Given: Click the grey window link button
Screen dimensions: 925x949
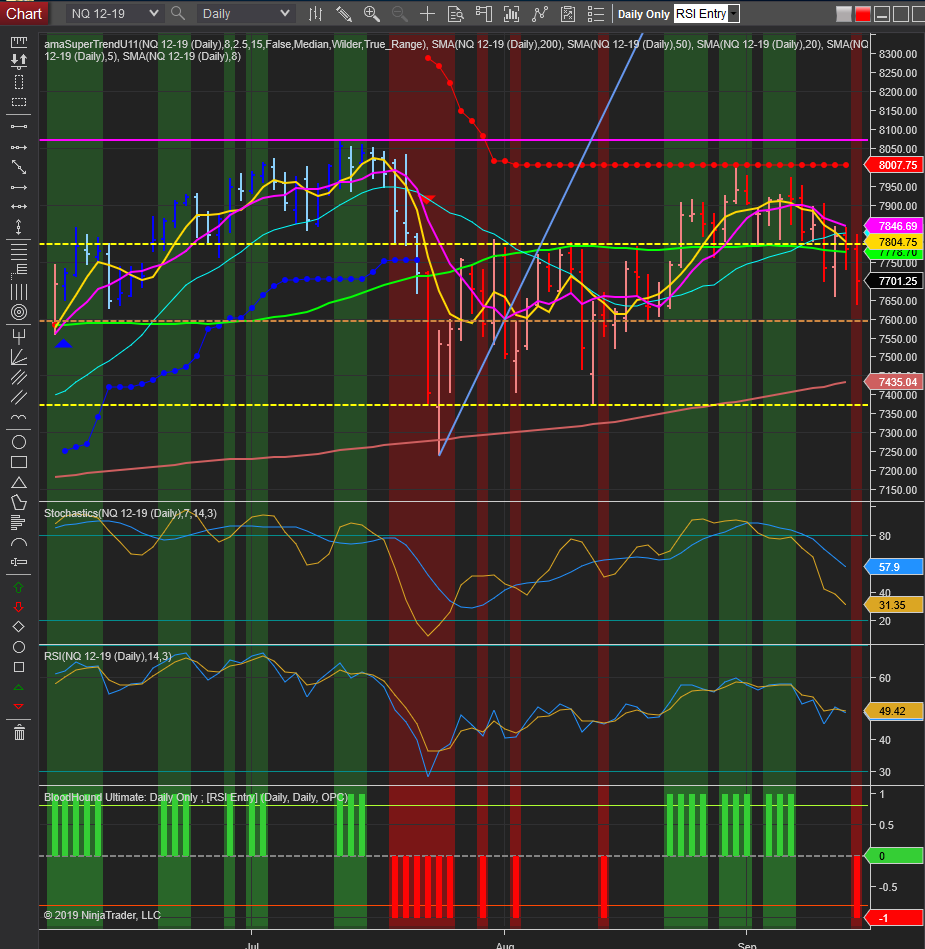Looking at the screenshot, I should click(x=843, y=14).
